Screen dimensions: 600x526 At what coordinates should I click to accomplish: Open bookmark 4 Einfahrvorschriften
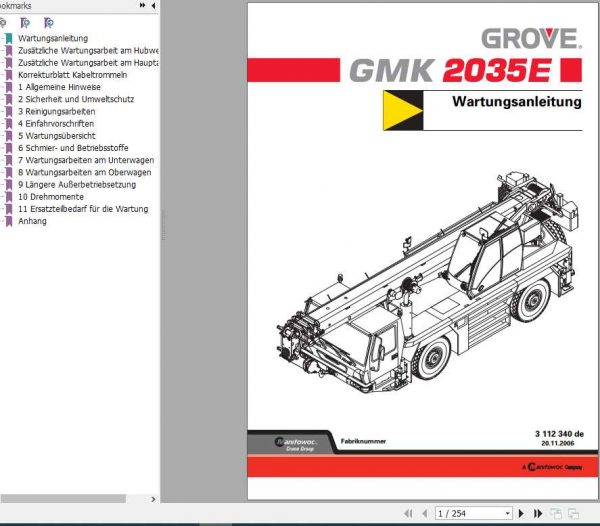(x=55, y=124)
